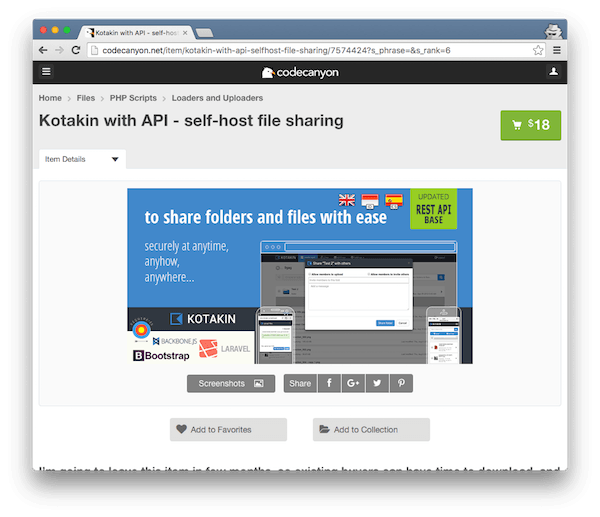Go to Files breadcrumb
The height and width of the screenshot is (517, 600).
(x=86, y=98)
